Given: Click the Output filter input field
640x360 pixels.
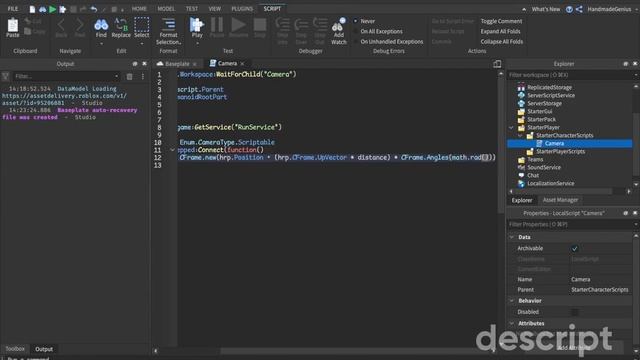Looking at the screenshot, I should tap(66, 76).
